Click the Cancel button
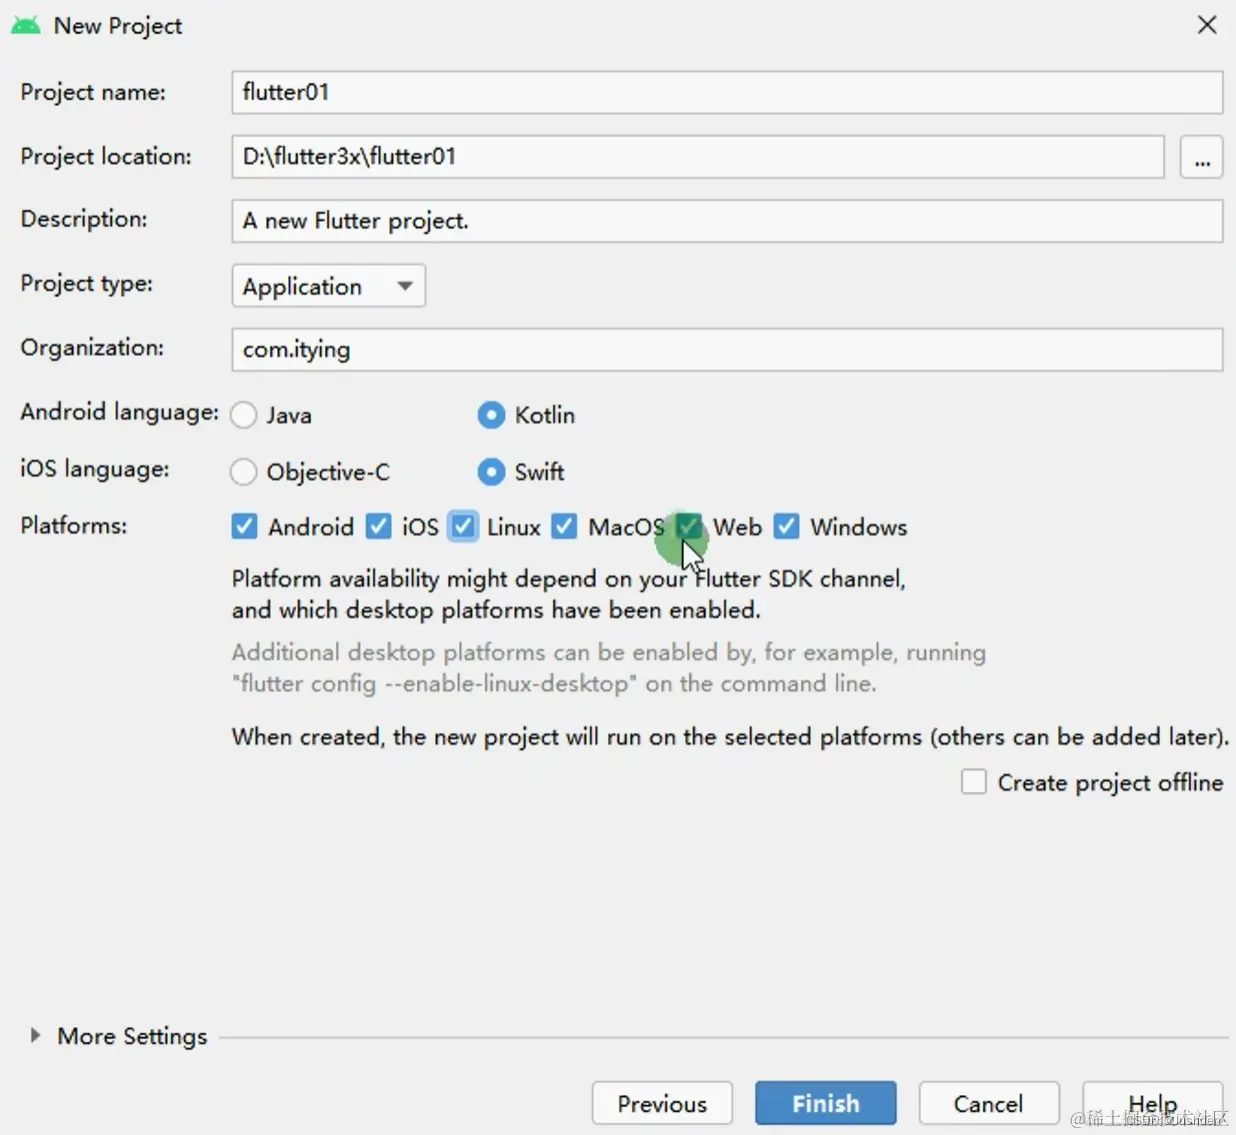Viewport: 1236px width, 1135px height. coord(988,1103)
